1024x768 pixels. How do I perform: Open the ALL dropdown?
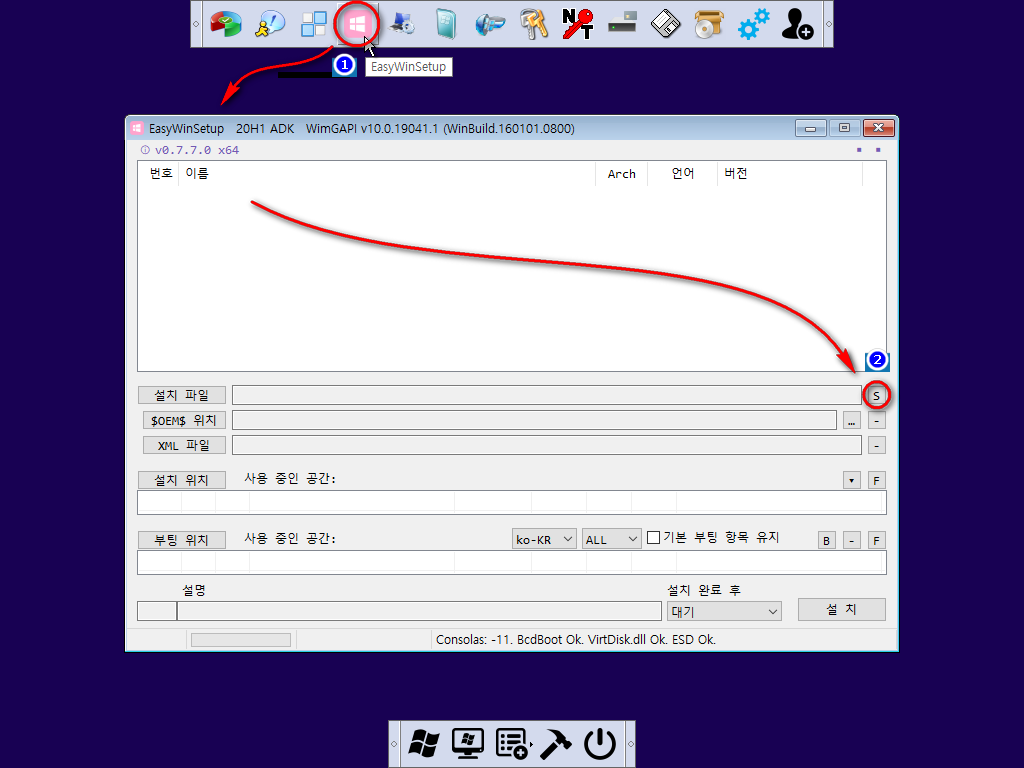(x=611, y=539)
